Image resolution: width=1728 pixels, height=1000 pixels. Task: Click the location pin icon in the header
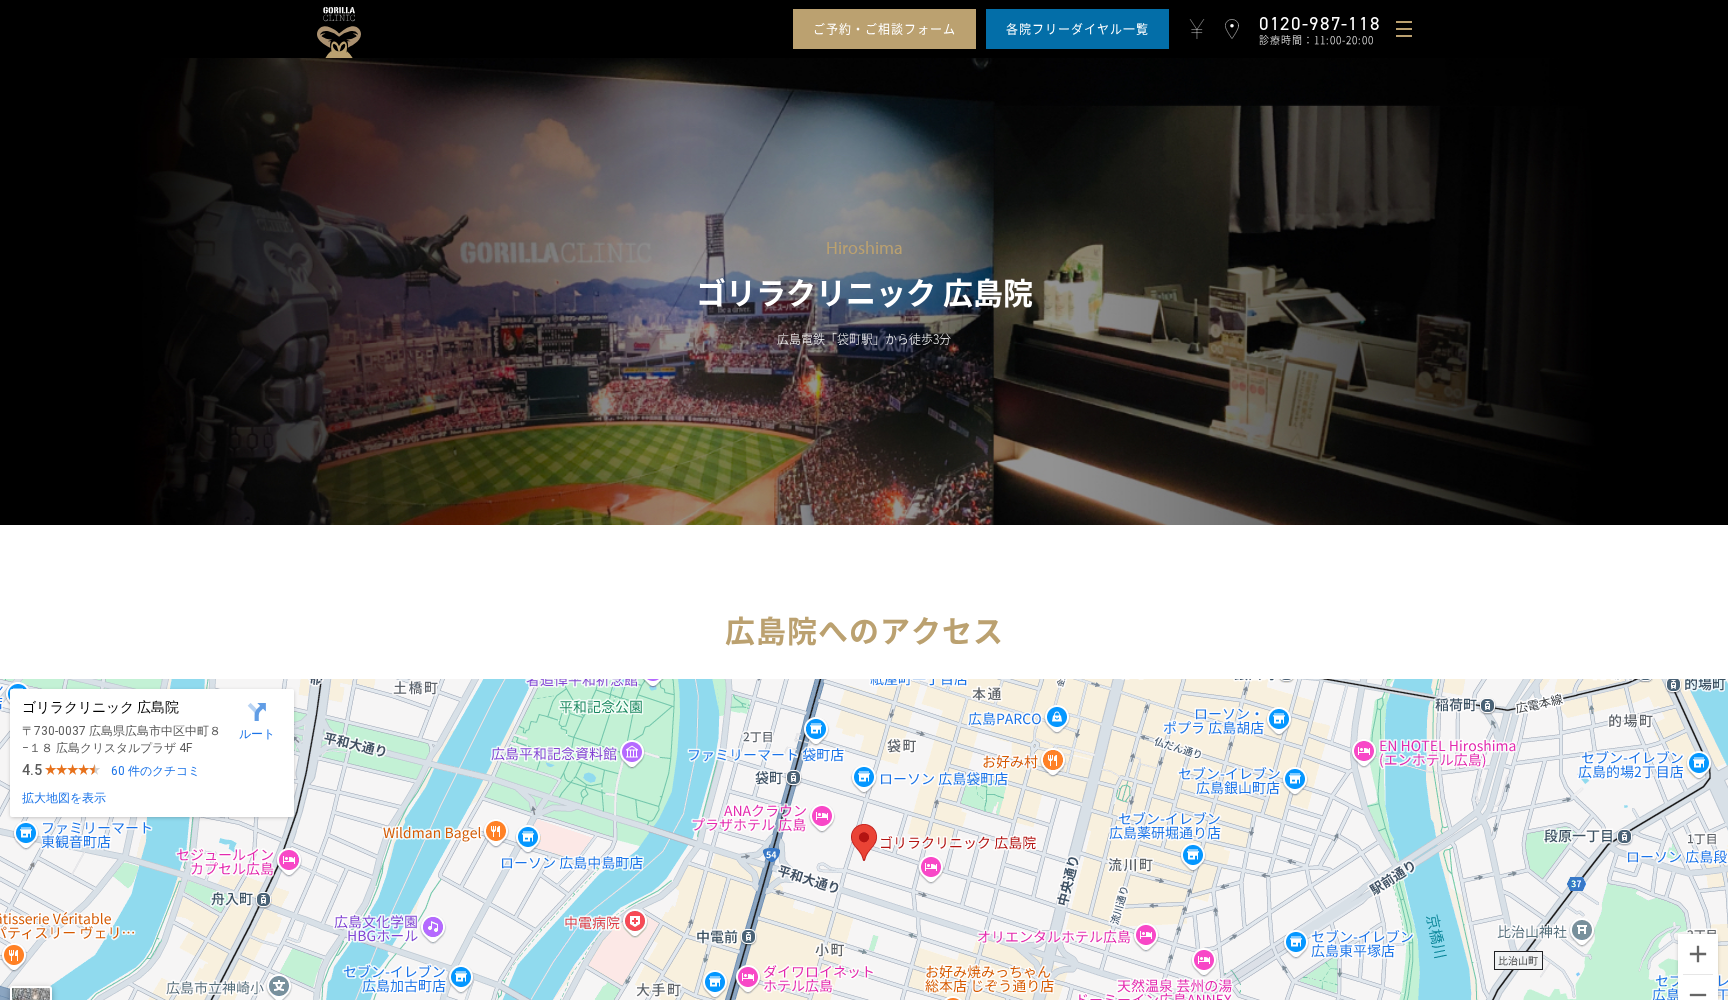point(1232,29)
